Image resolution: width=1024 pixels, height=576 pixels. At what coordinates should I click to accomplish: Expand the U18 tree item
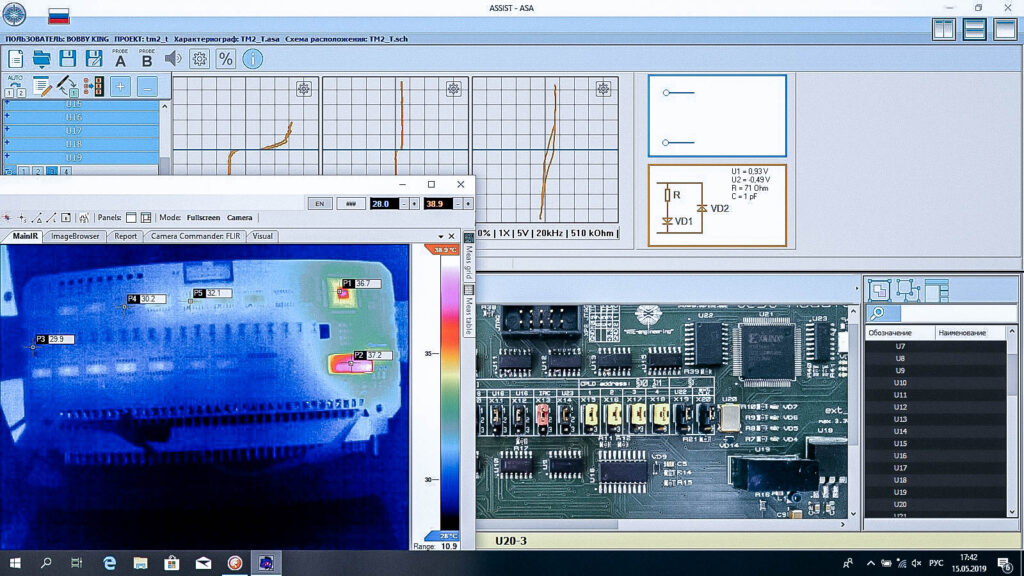click(x=7, y=144)
